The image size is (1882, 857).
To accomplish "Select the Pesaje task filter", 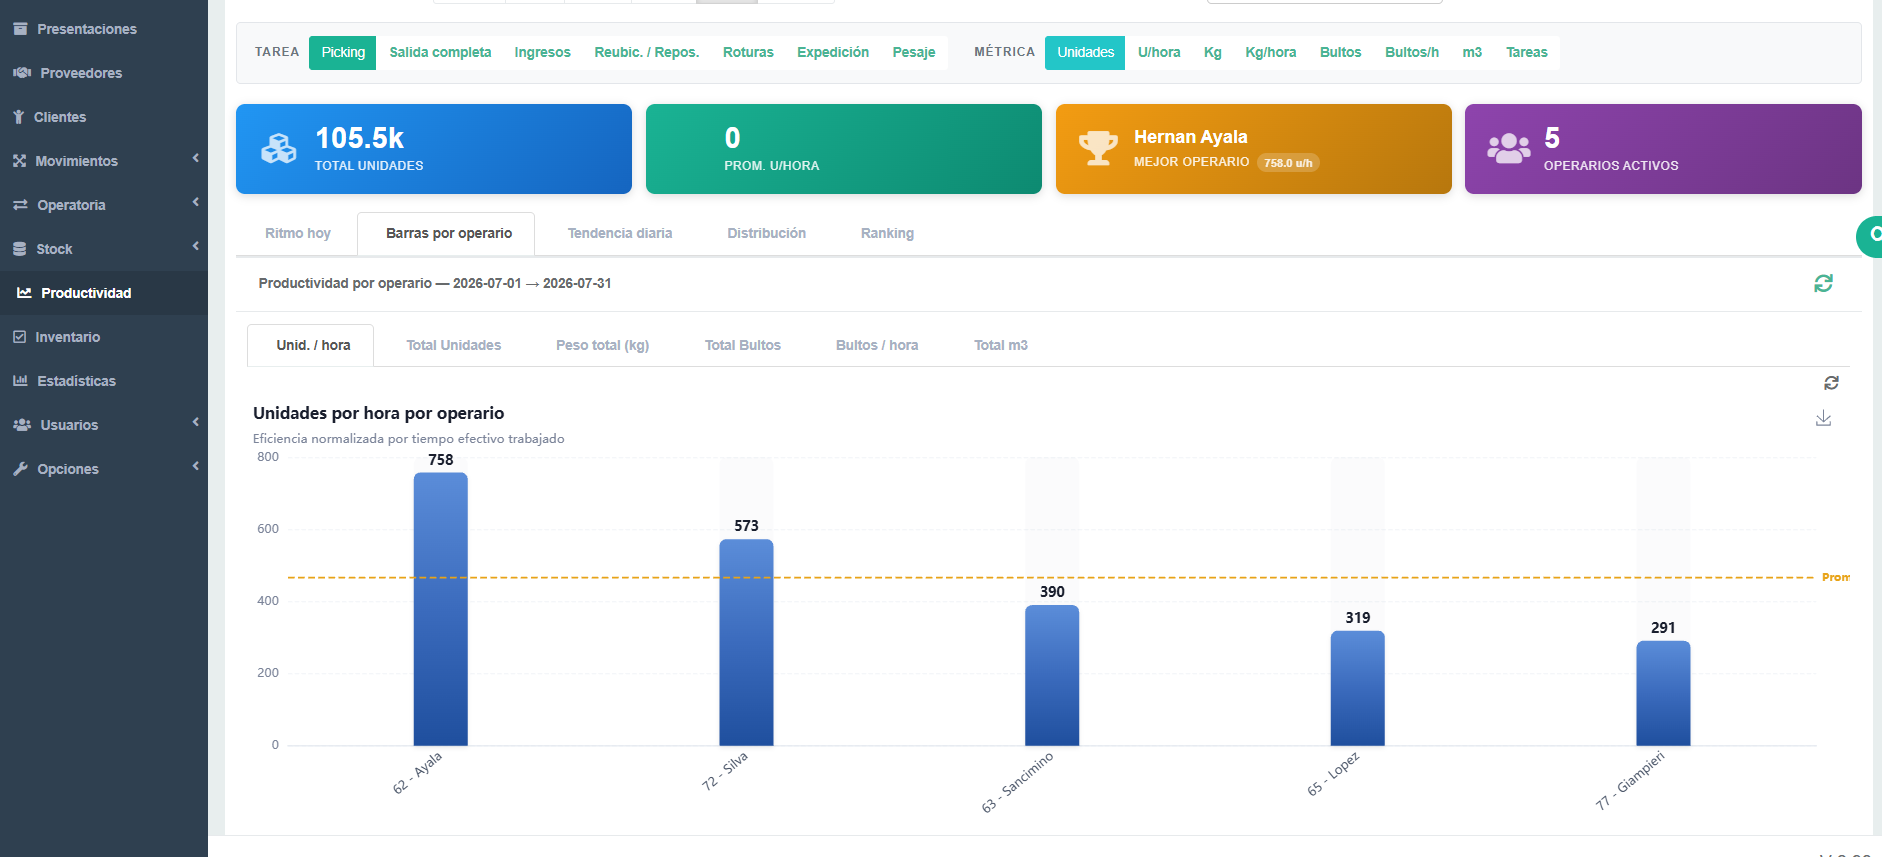I will pos(914,53).
